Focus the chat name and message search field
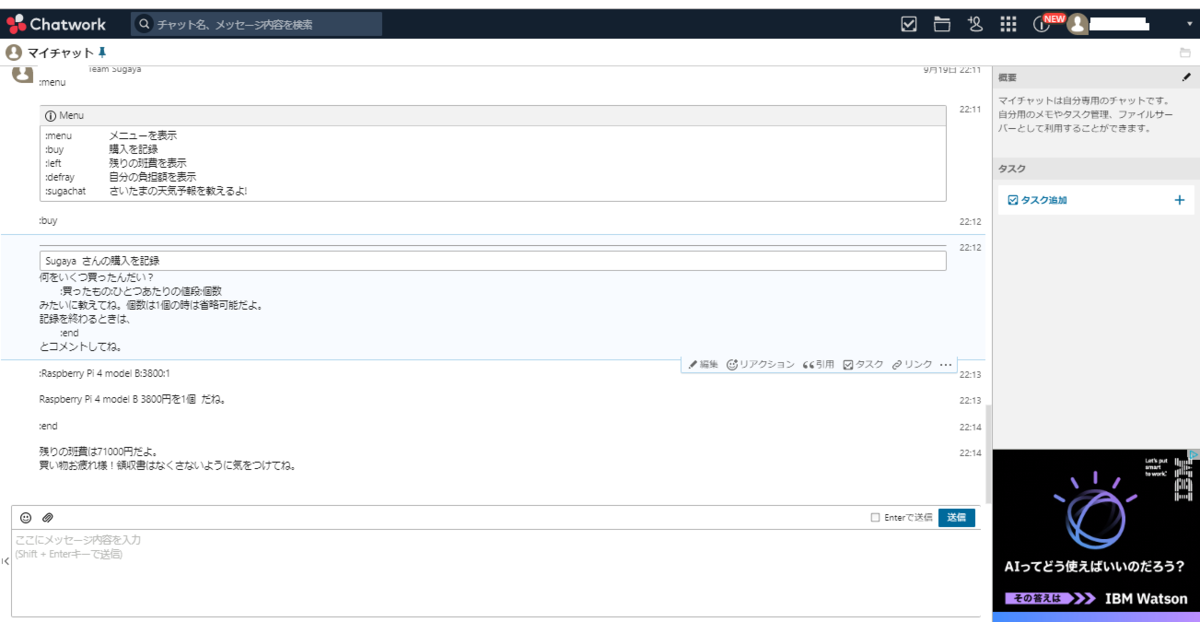The image size is (1200, 622). [257, 24]
